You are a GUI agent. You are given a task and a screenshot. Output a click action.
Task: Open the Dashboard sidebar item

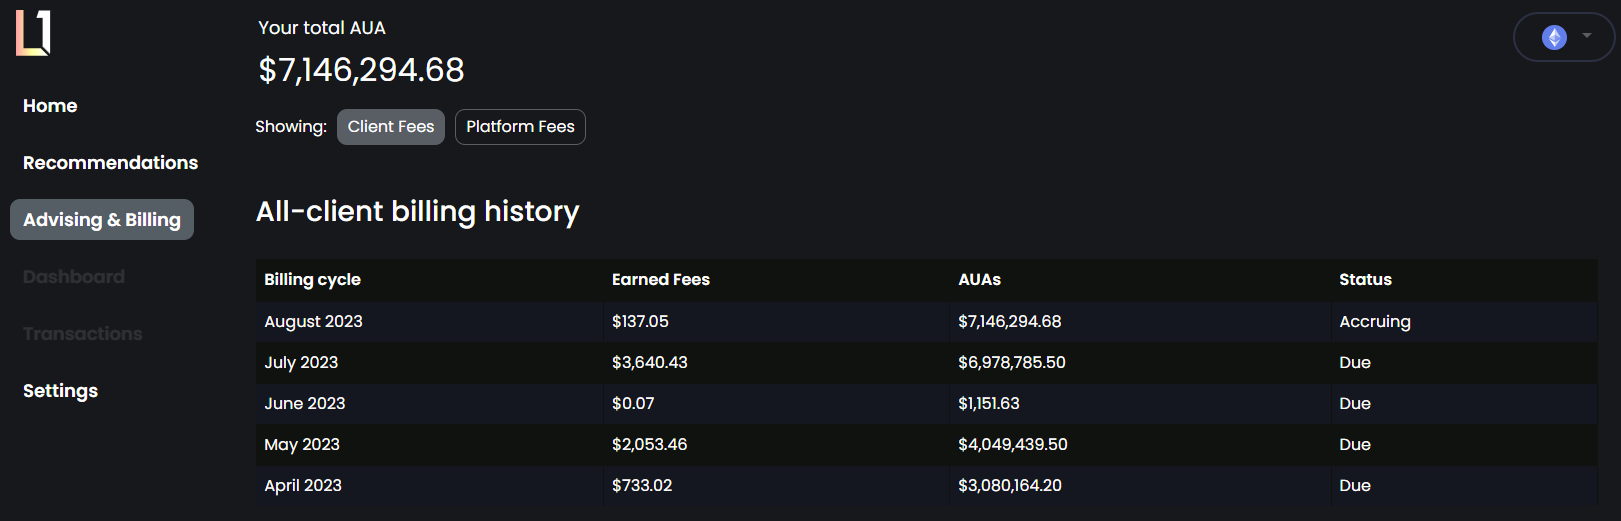[x=74, y=277]
